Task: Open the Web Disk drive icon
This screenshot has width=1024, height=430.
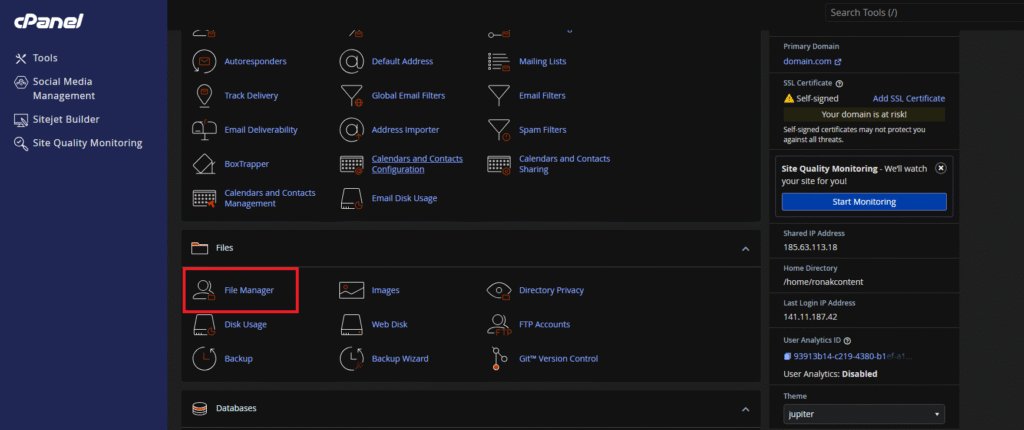Action: point(351,325)
